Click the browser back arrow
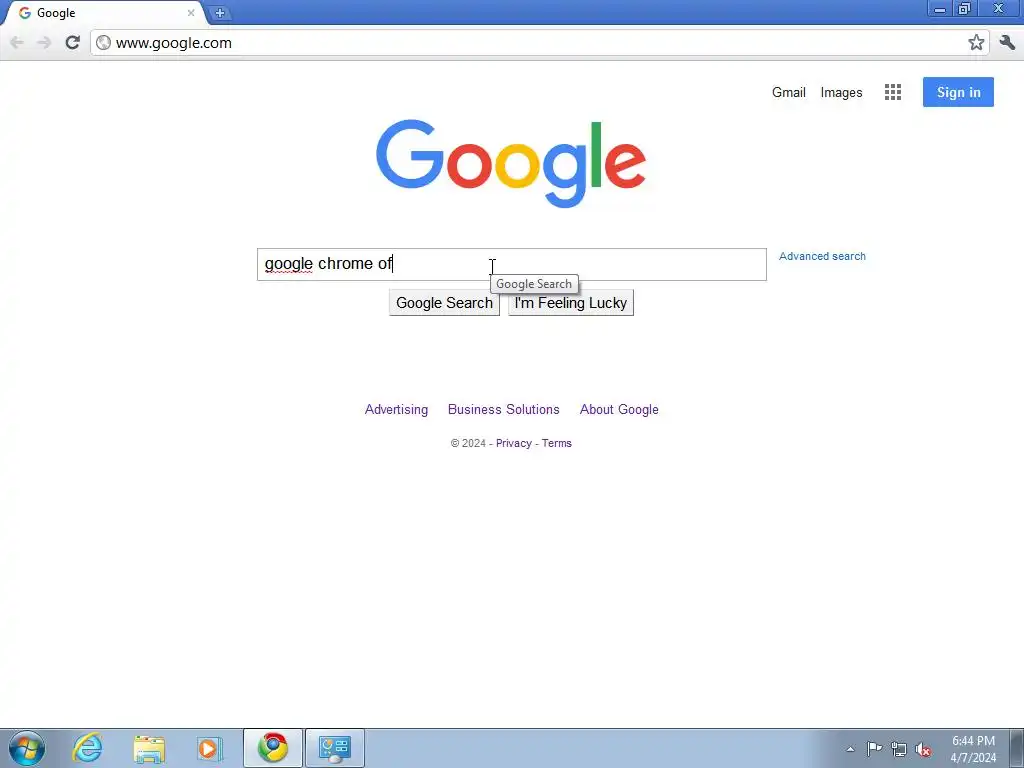Screen dimensions: 1024x768 coord(17,43)
